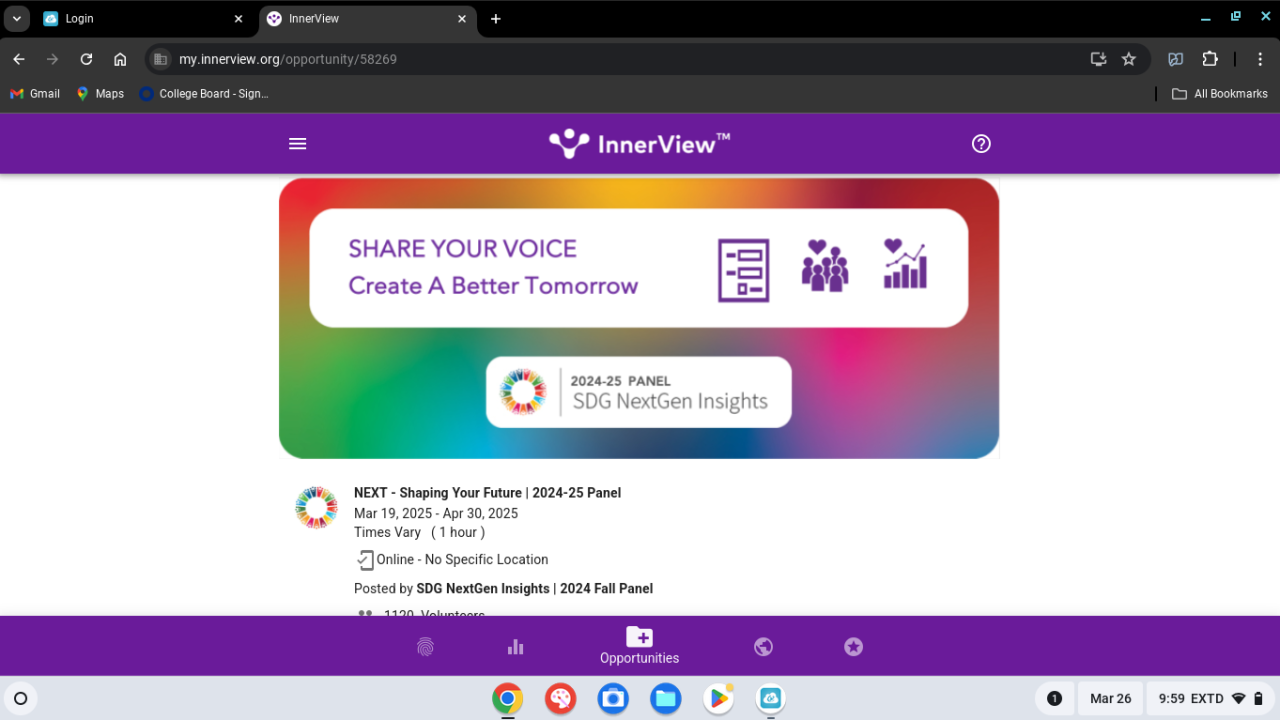1280x720 pixels.
Task: Go to the browser home page
Action: click(x=120, y=59)
